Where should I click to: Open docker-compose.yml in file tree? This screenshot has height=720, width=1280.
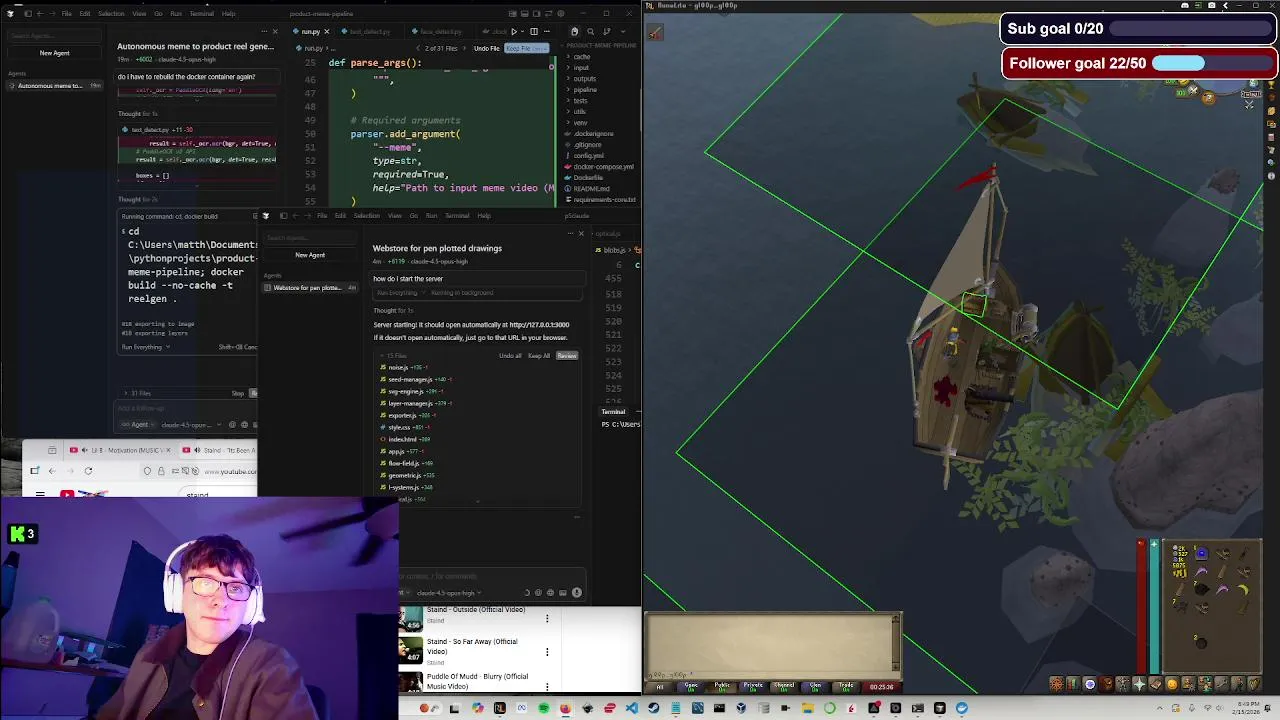(603, 167)
